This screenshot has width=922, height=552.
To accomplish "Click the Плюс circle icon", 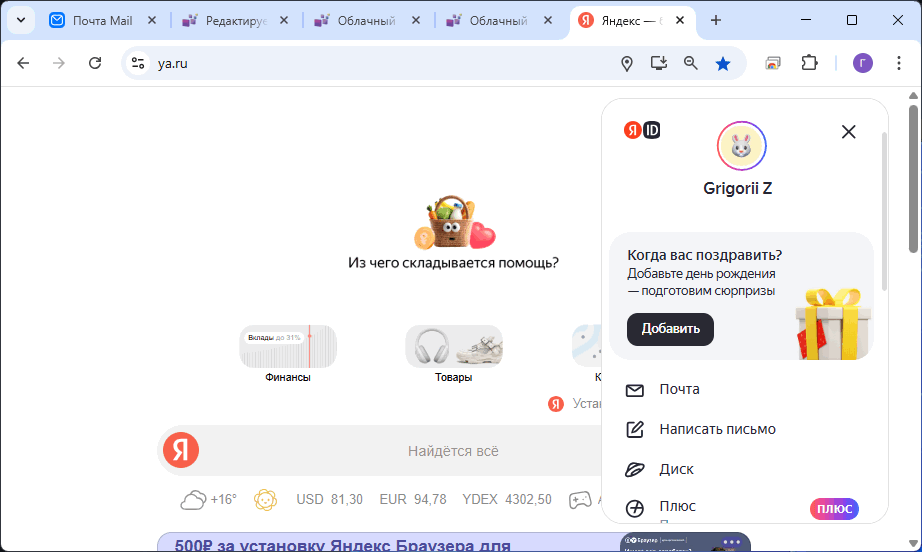I will tap(634, 508).
